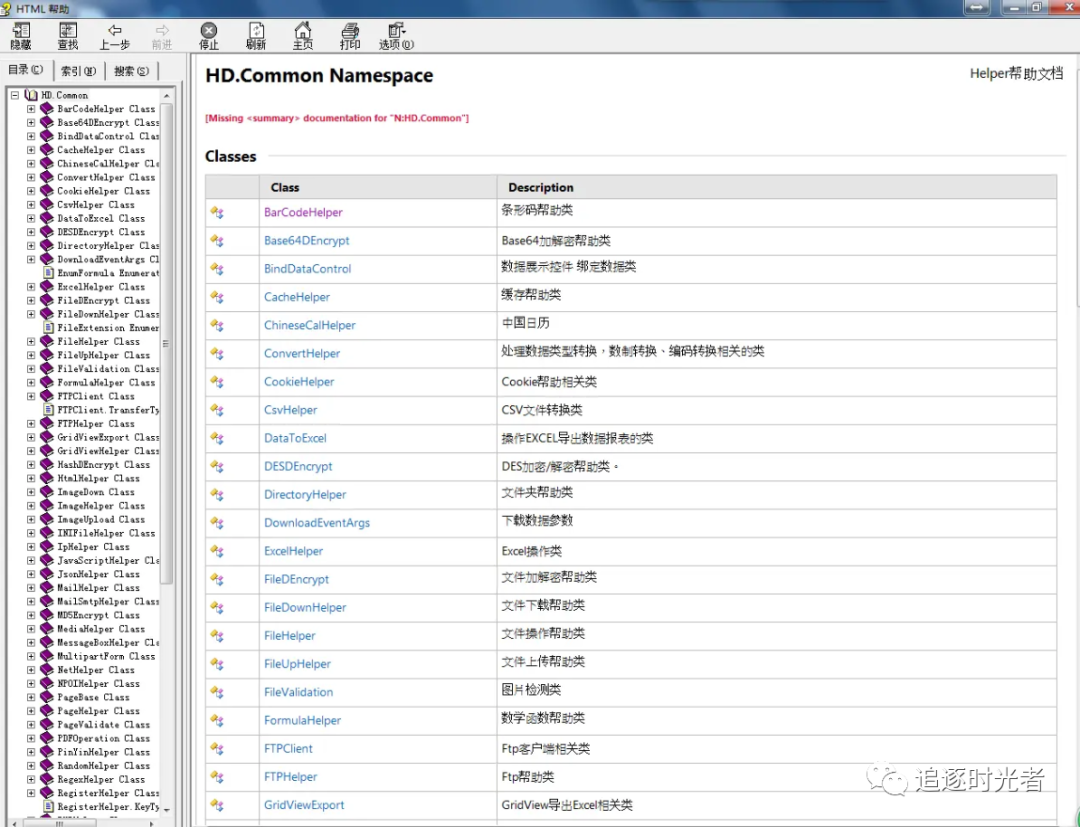
Task: Open the ConvertHelper class link
Action: 302,353
